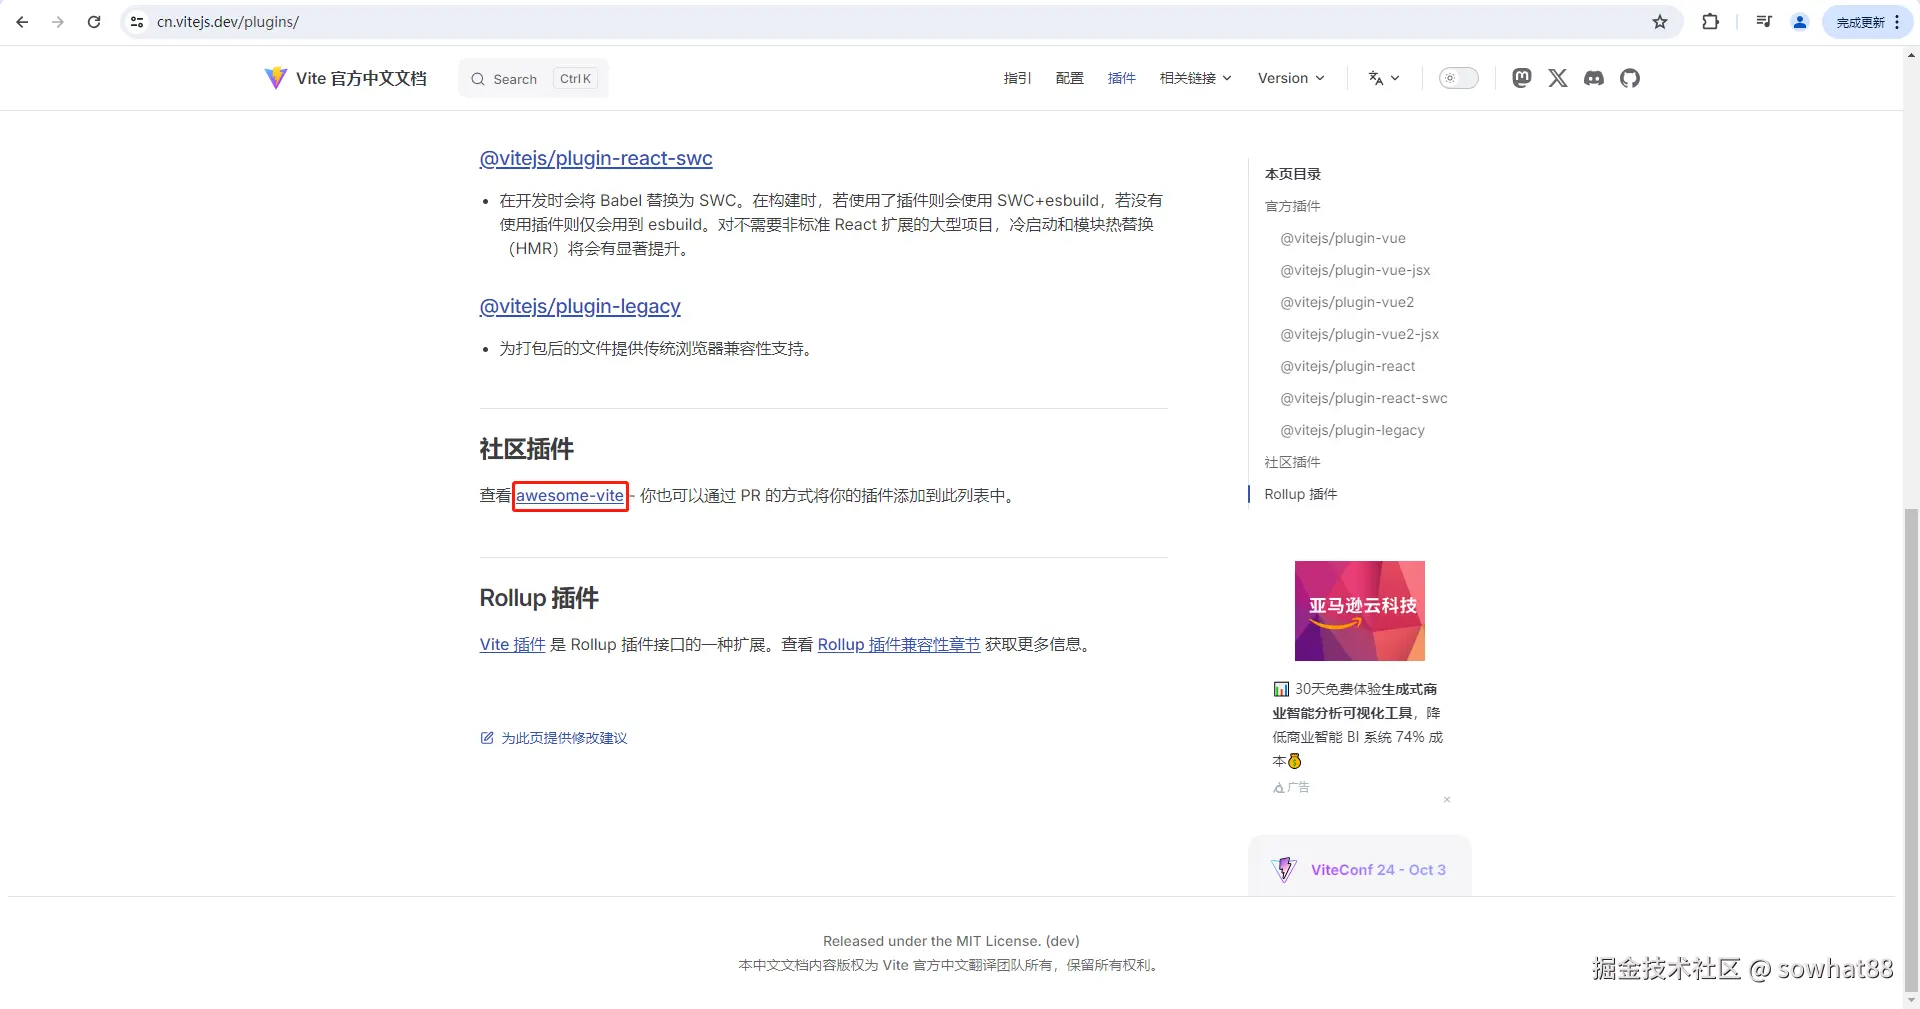Screen dimensions: 1920x1009
Task: Open the Mastodon social link
Action: (x=1522, y=78)
